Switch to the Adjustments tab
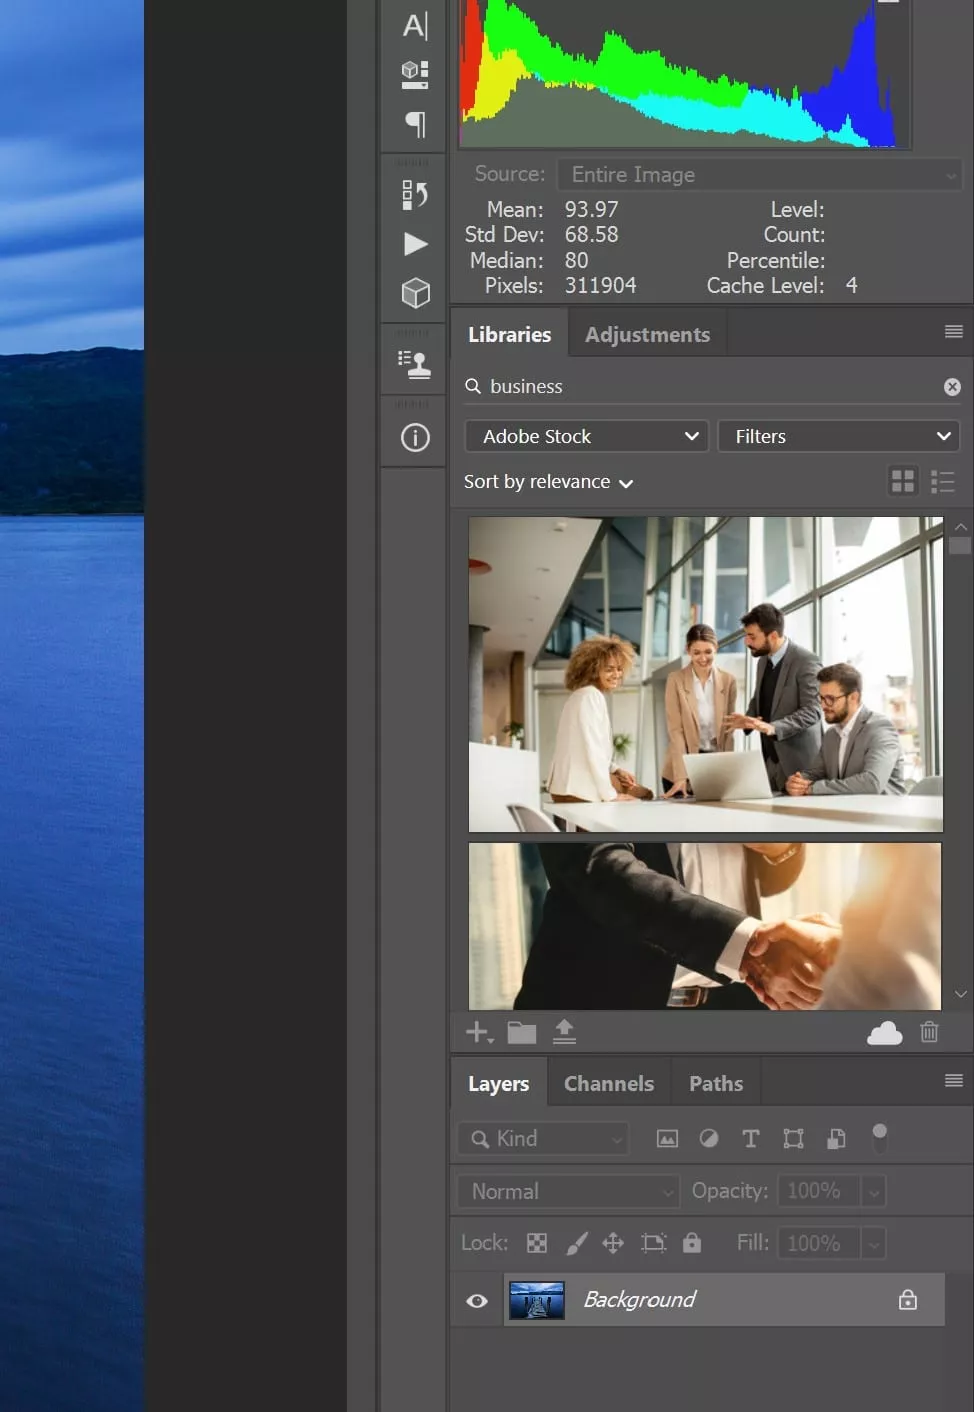 pos(648,335)
